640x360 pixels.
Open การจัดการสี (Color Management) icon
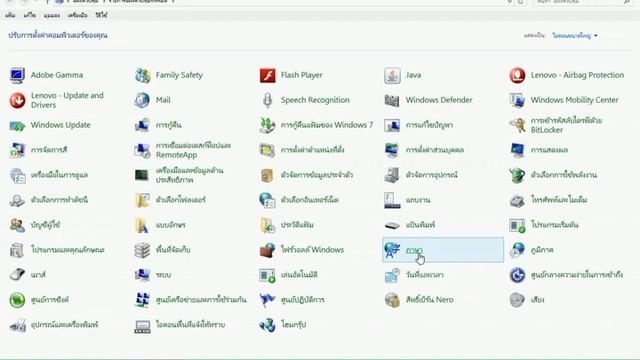[x=17, y=150]
